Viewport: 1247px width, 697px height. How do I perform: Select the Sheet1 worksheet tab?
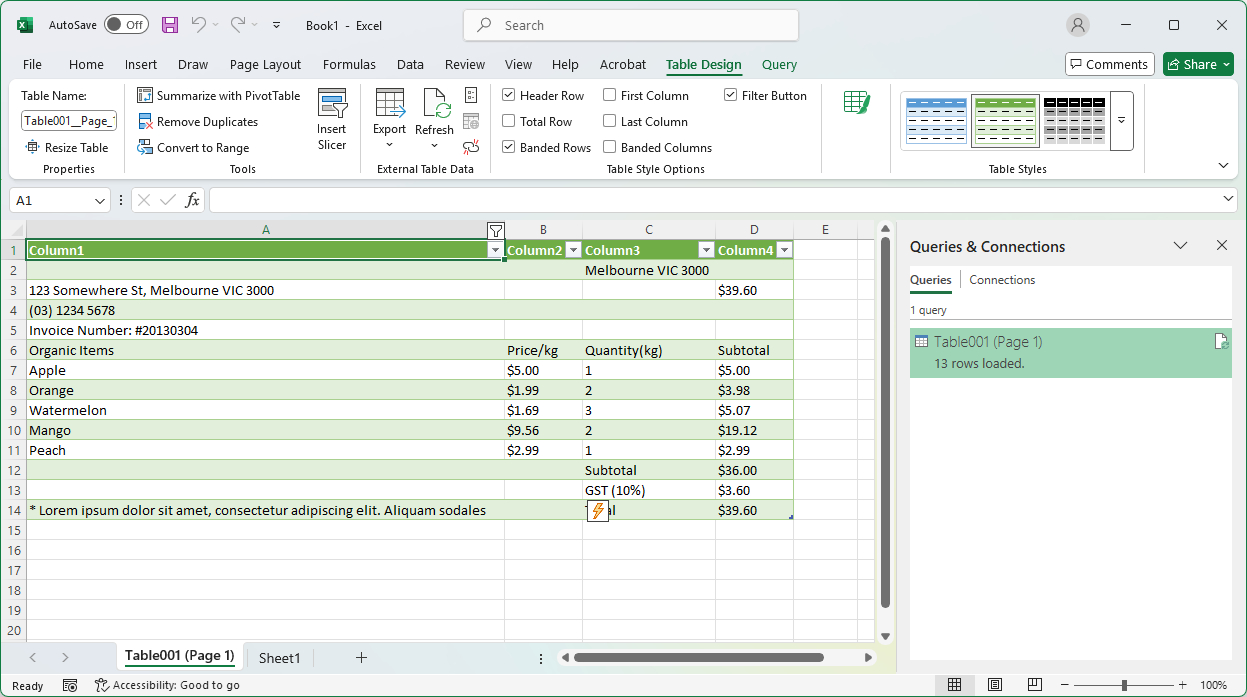tap(280, 657)
